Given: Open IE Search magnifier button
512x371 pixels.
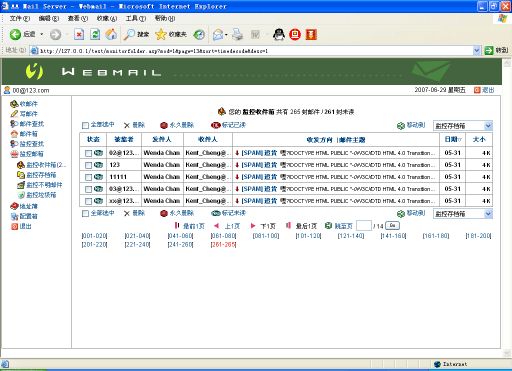Looking at the screenshot, I should (x=136, y=34).
